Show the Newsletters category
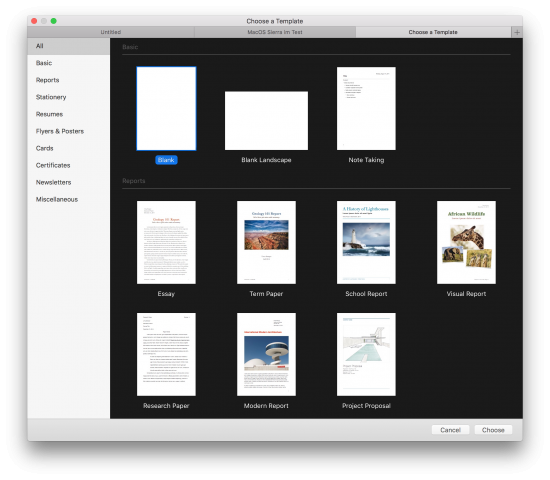The image size is (550, 480). point(69,182)
